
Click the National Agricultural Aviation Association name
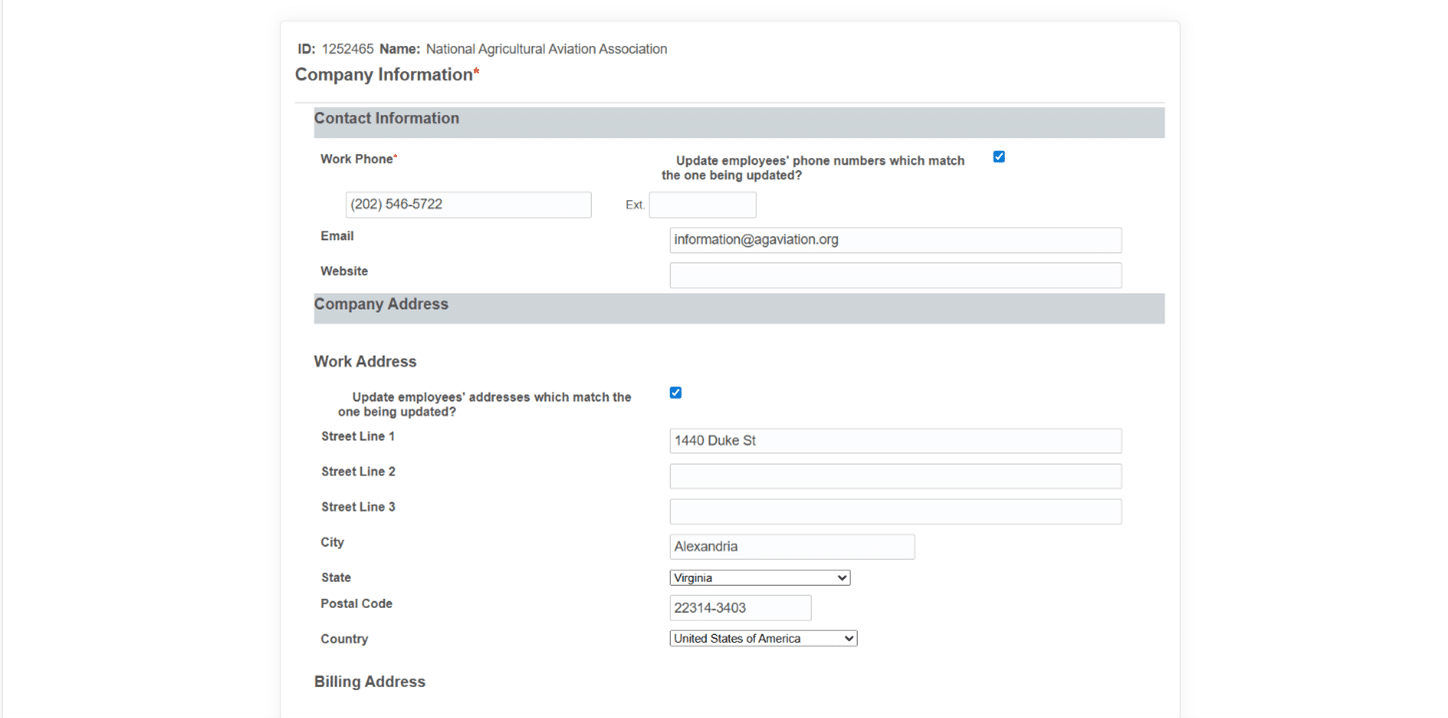(546, 49)
